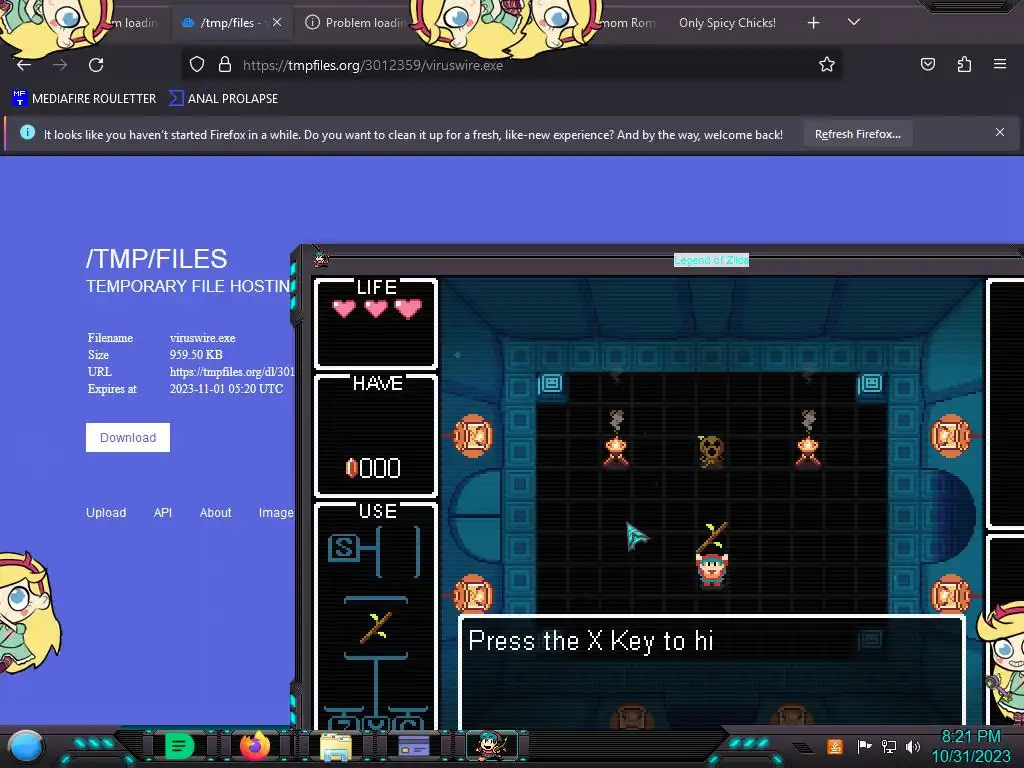Open the network tray icon
Screen dimensions: 1024x768
pos(889,746)
